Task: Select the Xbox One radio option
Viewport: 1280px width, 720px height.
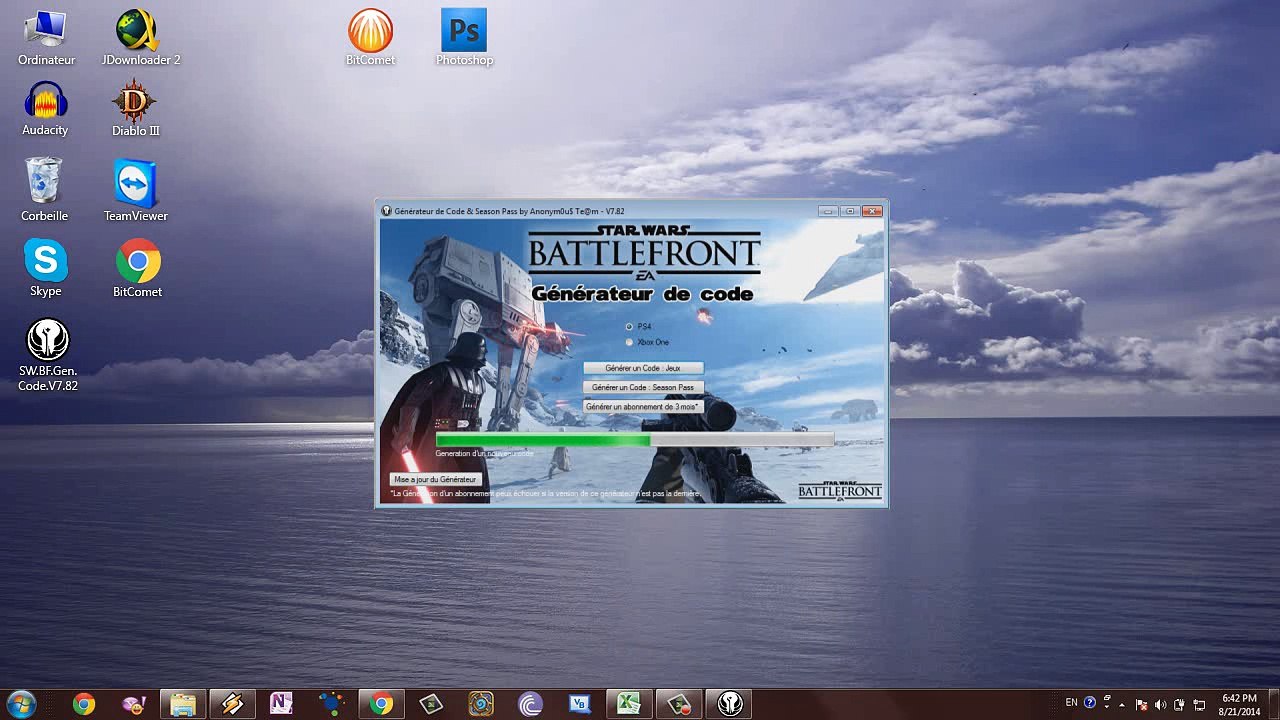Action: point(629,342)
